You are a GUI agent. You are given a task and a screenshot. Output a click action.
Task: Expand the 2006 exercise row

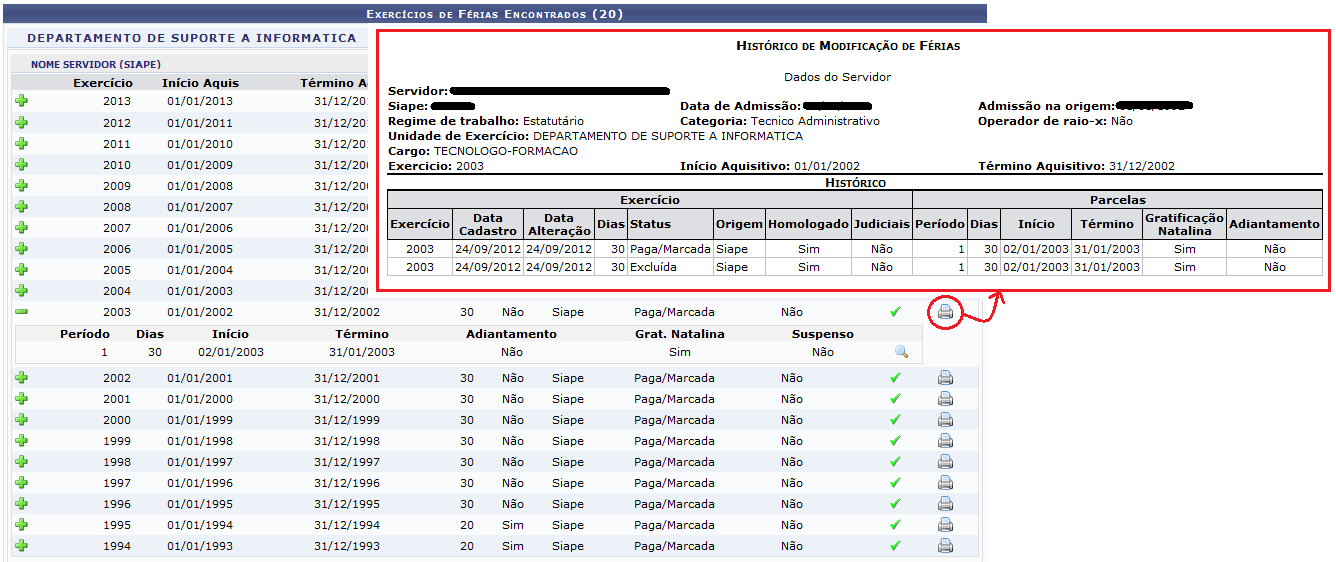coord(21,248)
